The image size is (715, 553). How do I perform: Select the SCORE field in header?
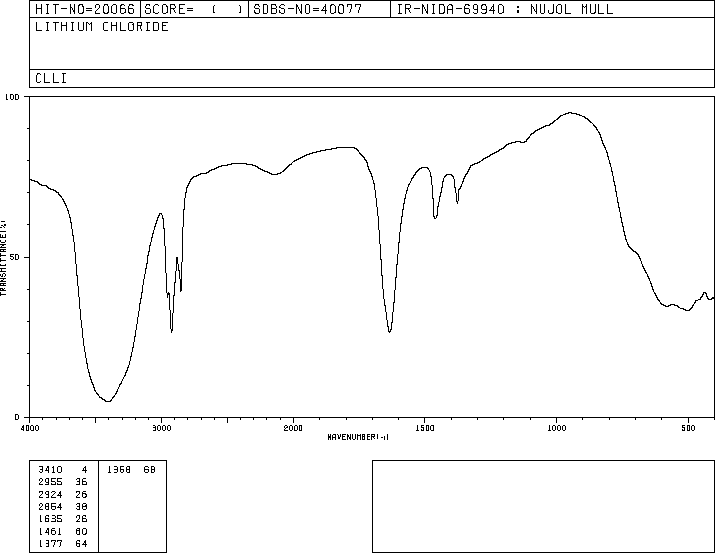194,9
